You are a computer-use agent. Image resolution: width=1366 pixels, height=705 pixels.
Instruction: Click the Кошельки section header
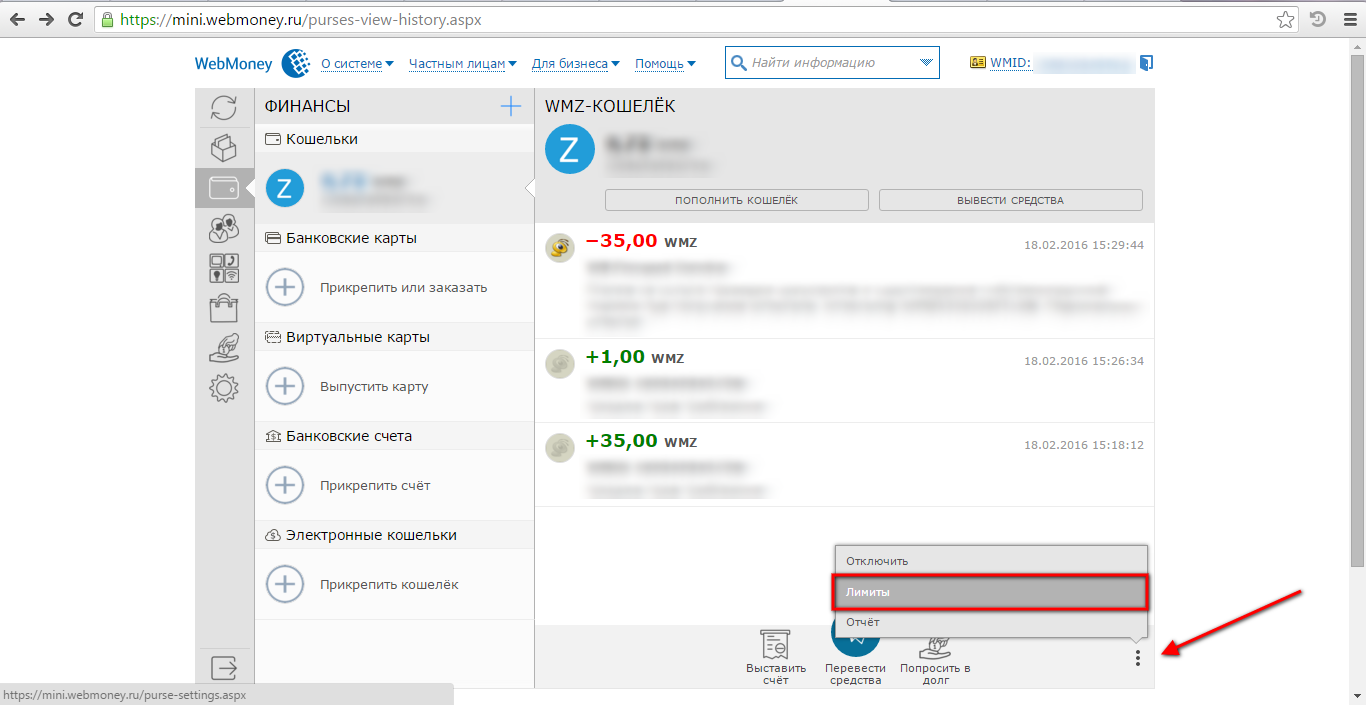point(394,139)
